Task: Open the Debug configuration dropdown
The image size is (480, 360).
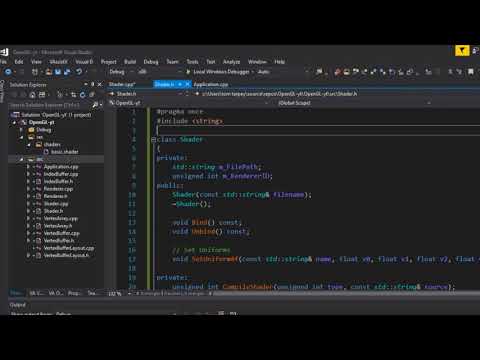Action: coord(122,72)
